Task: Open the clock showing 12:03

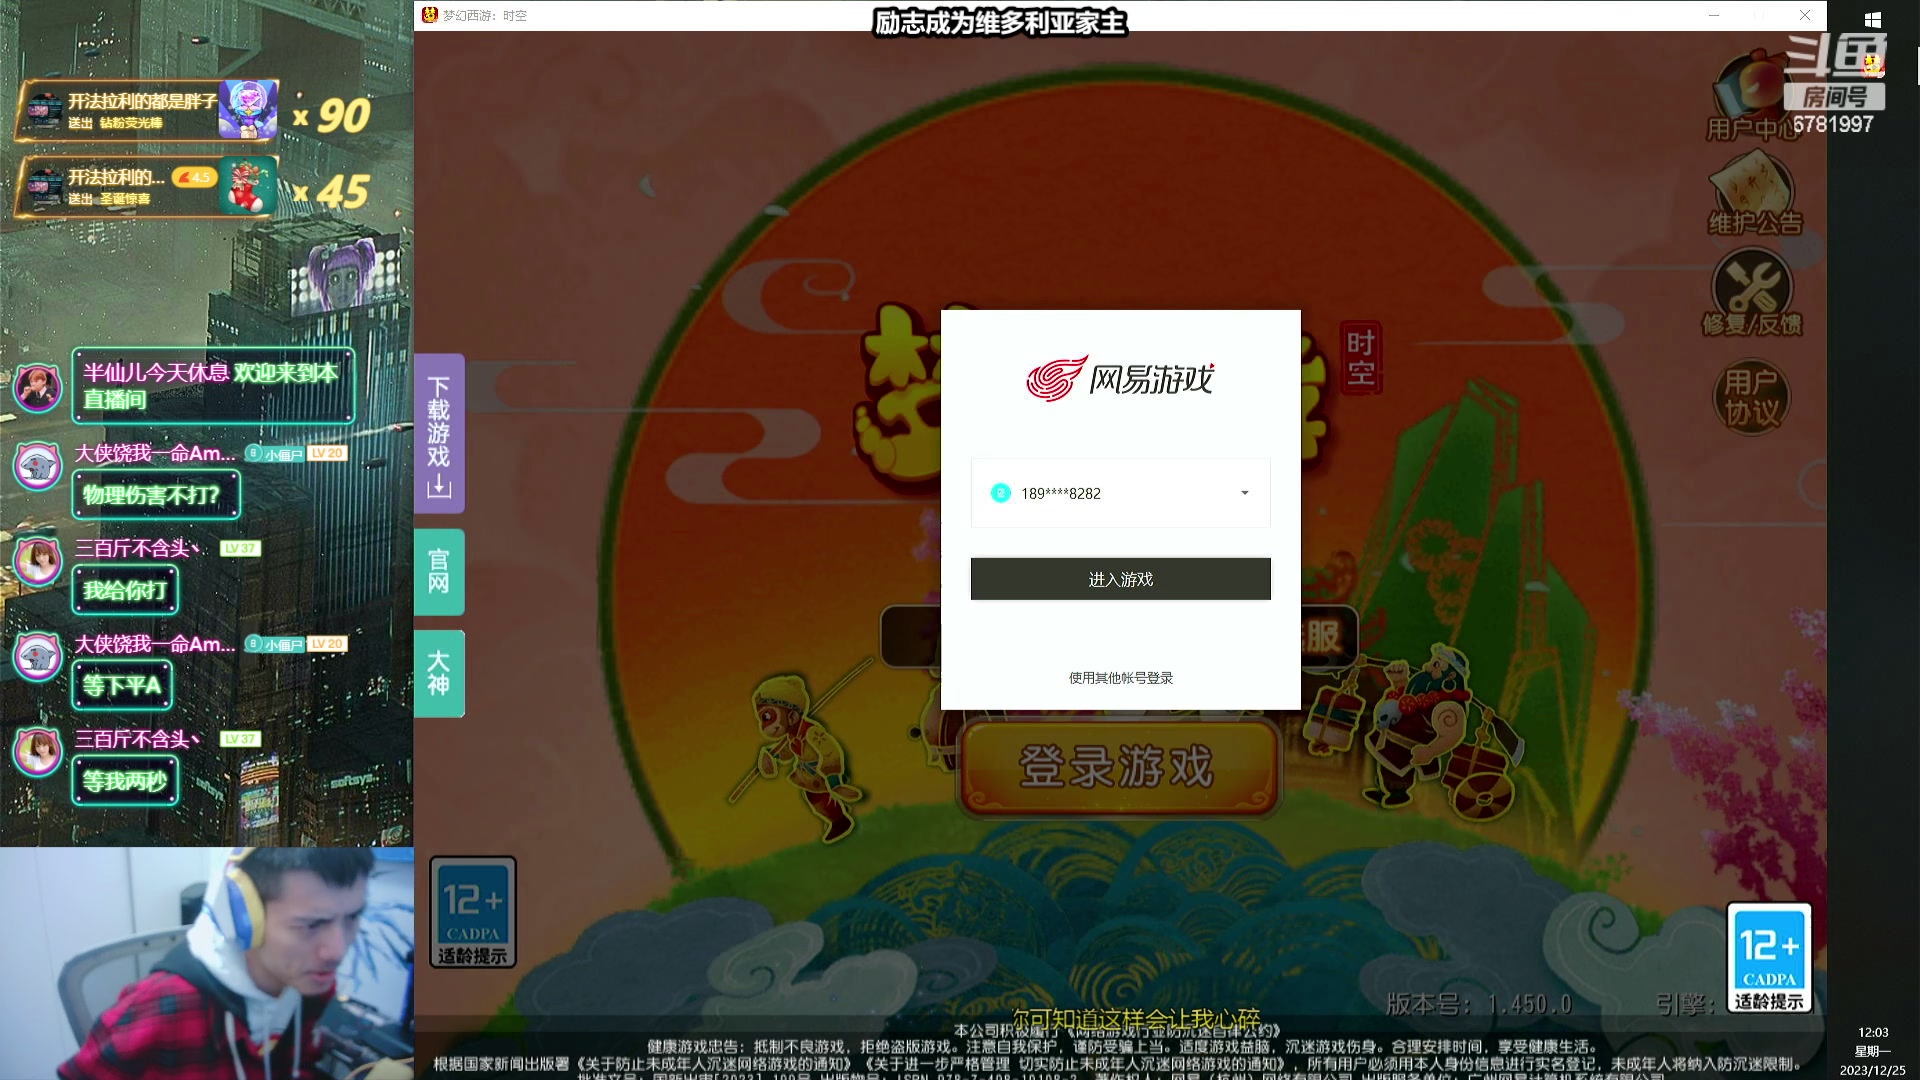Action: (x=1873, y=1032)
